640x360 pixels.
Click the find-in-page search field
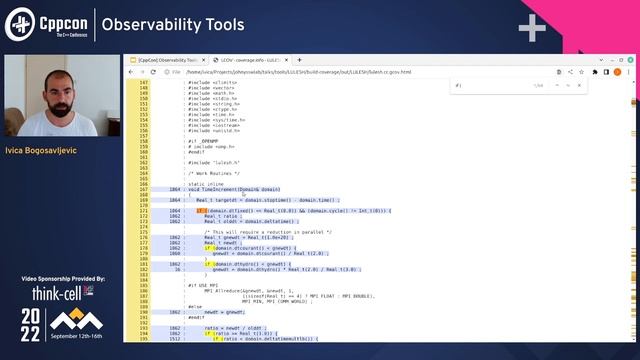tap(492, 85)
